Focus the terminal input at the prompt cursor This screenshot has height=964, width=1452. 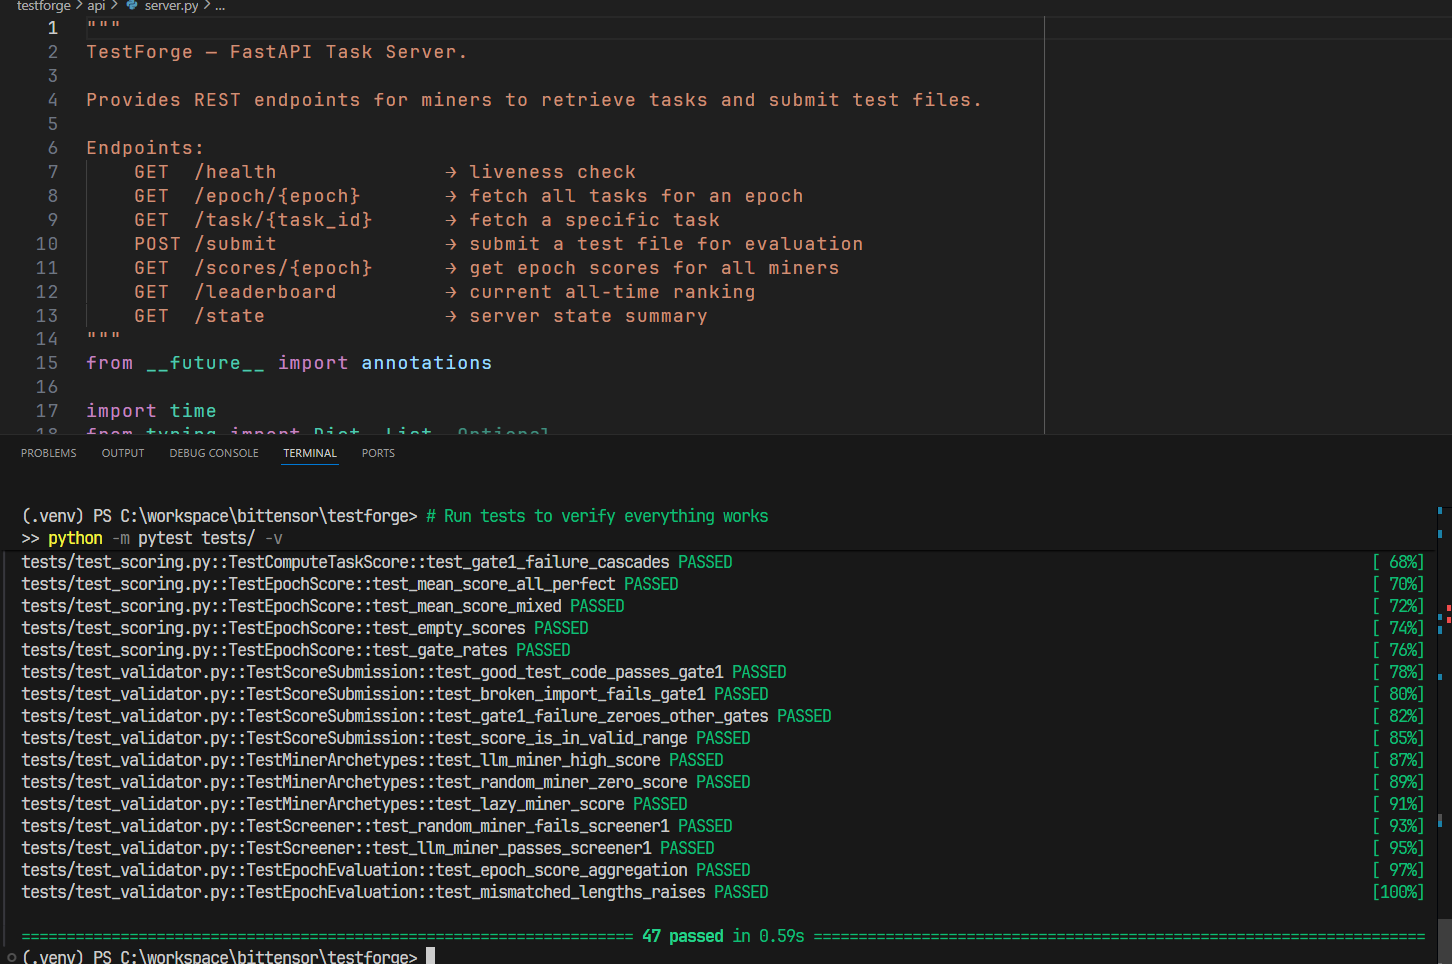coord(430,956)
